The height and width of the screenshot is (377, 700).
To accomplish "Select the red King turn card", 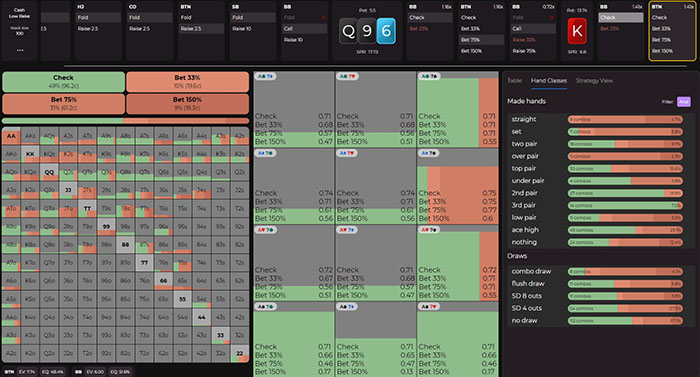I will [577, 31].
